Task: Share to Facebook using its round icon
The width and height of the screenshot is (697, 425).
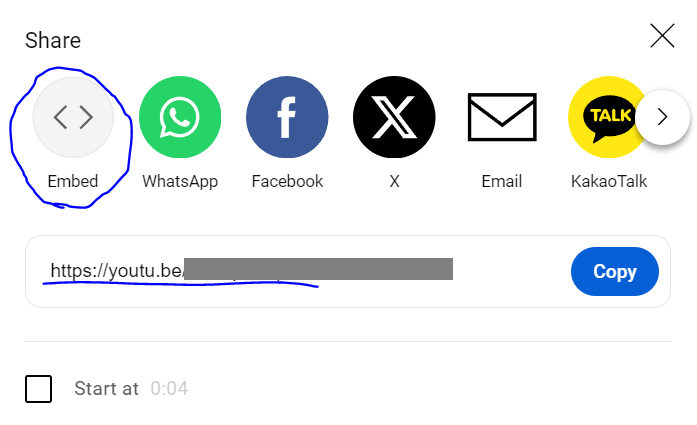Action: click(x=287, y=117)
